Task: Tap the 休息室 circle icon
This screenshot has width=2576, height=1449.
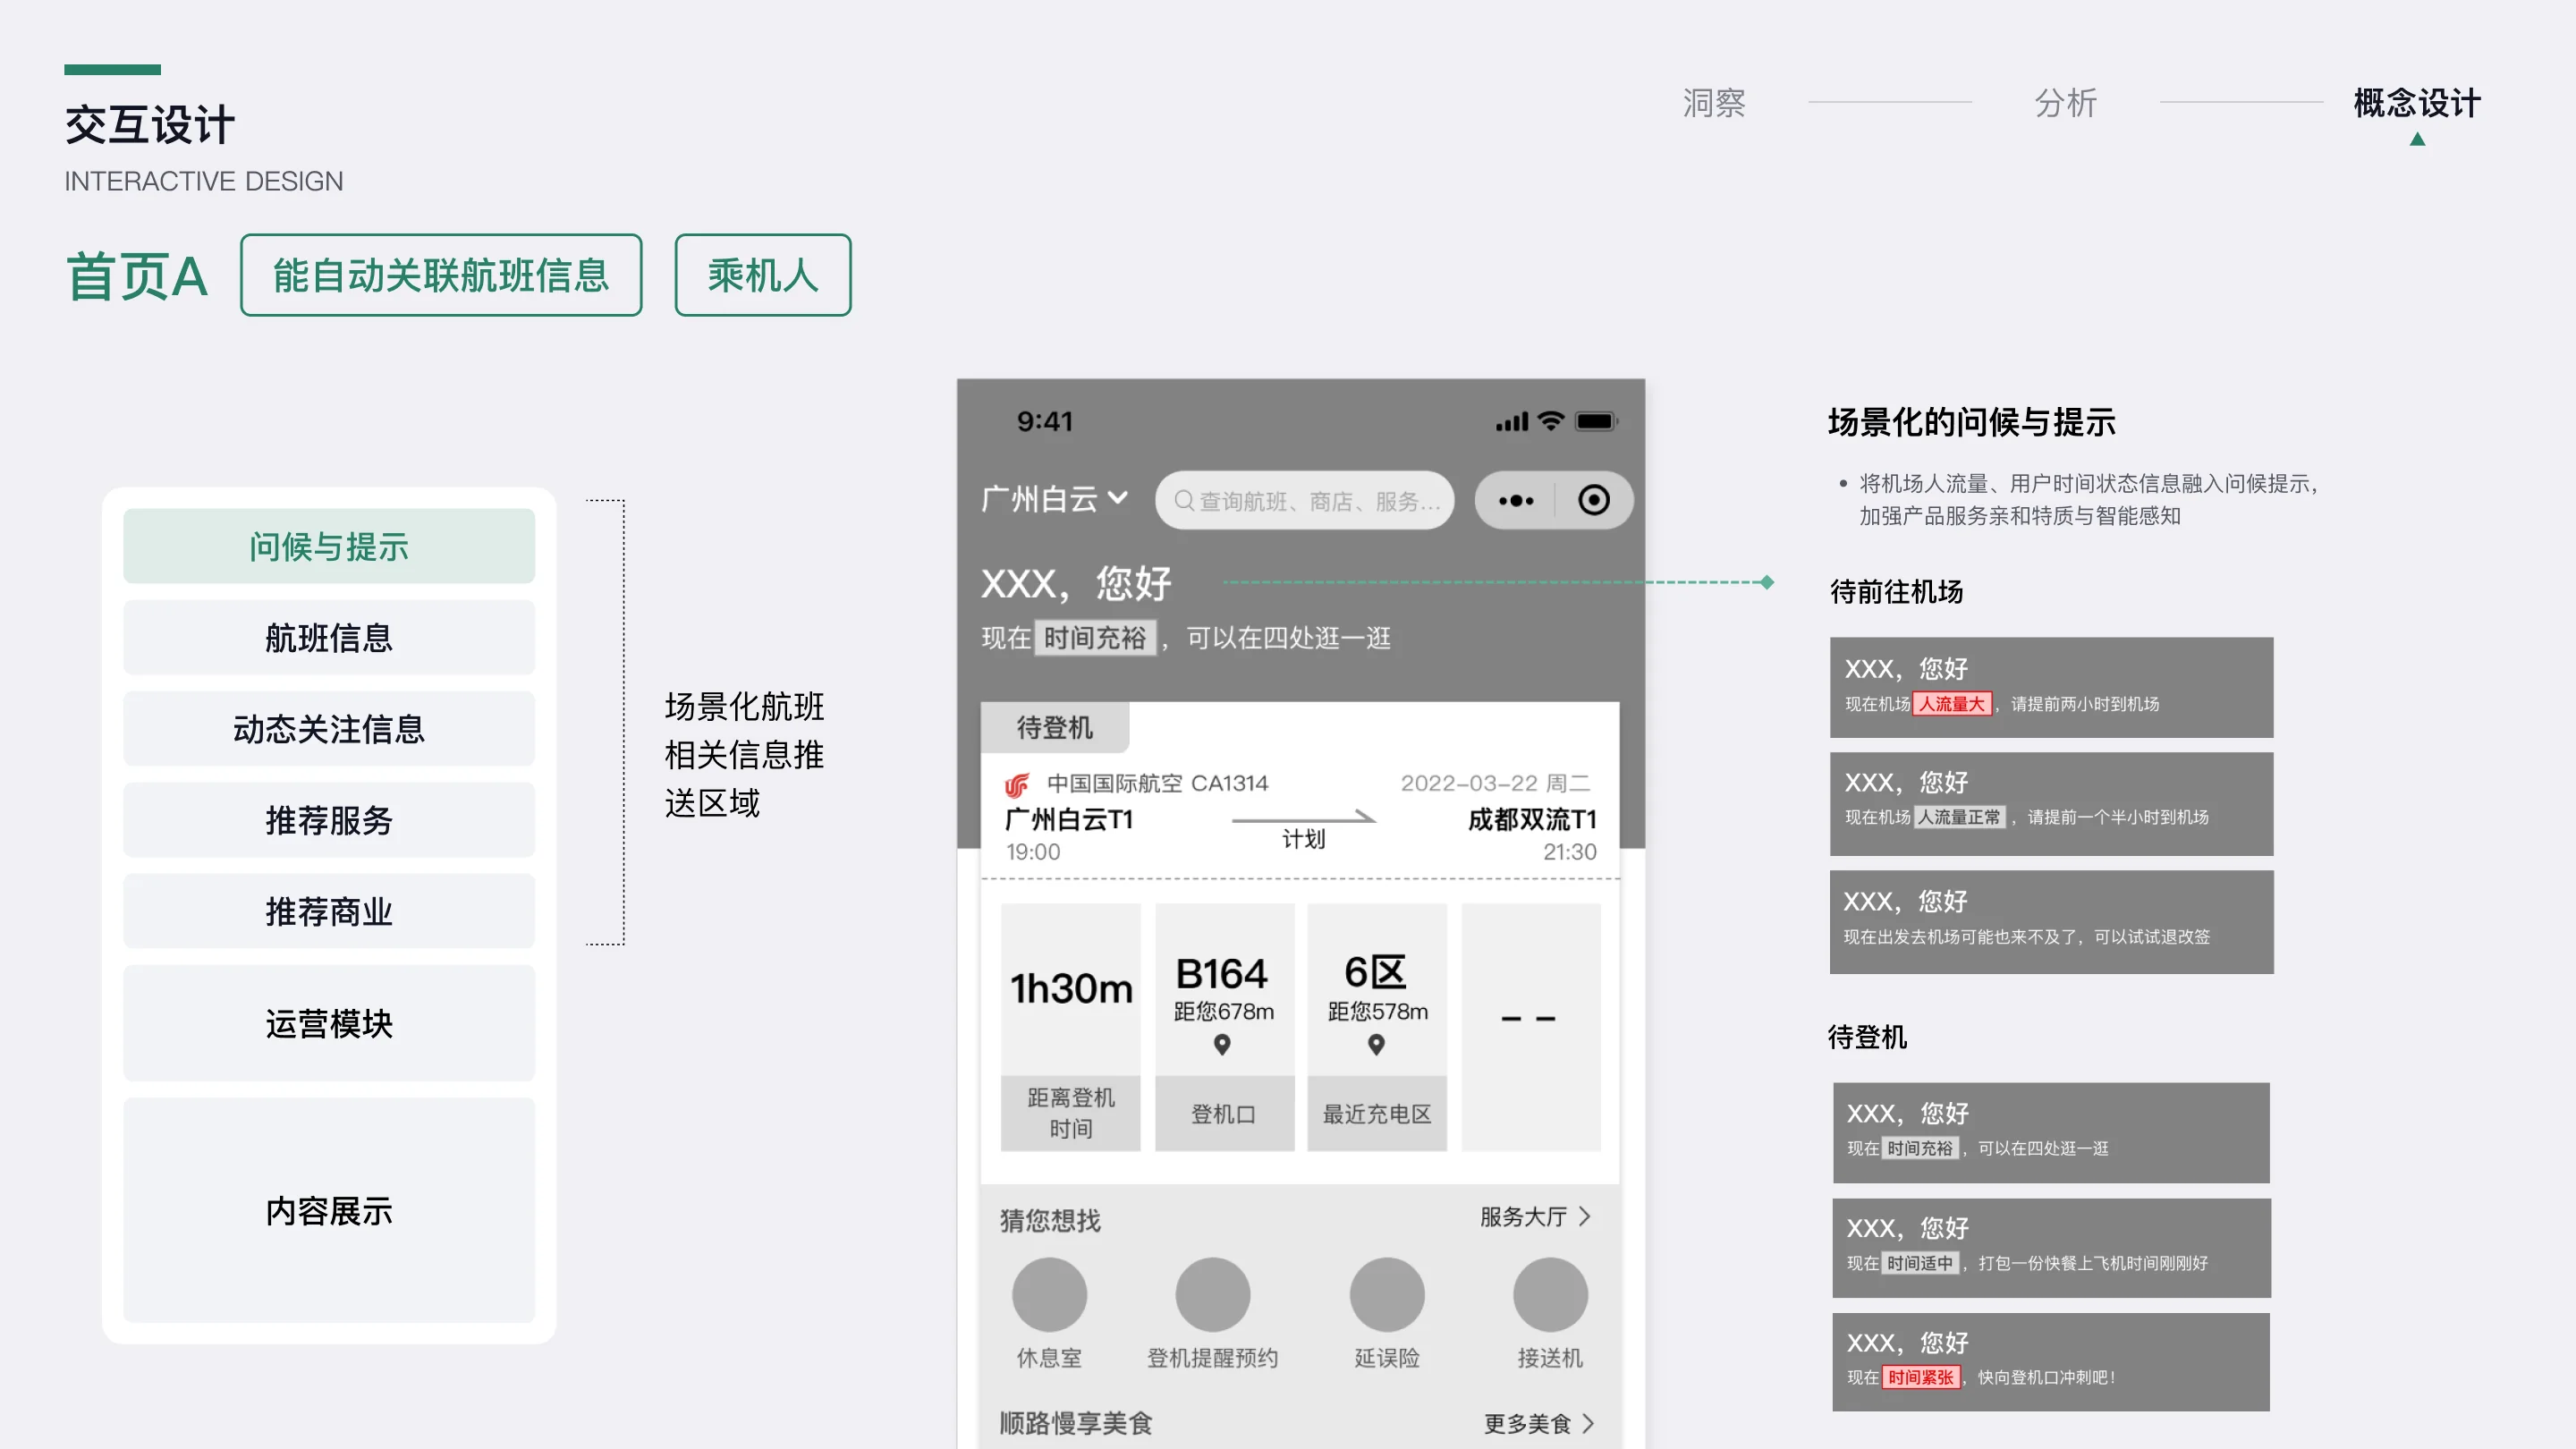Action: [x=1049, y=1294]
